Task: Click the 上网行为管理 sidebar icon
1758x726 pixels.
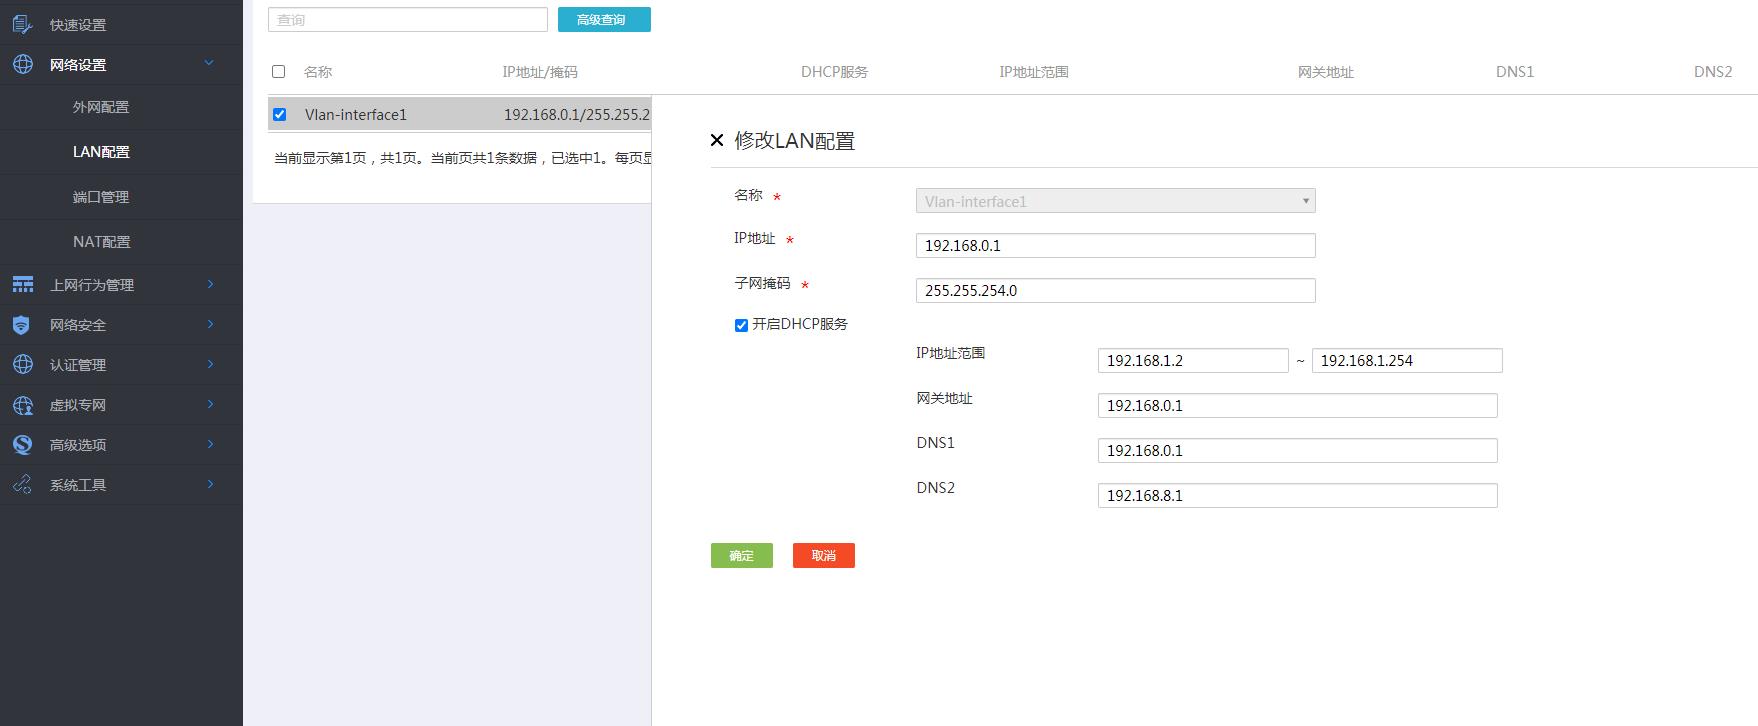Action: [x=23, y=285]
